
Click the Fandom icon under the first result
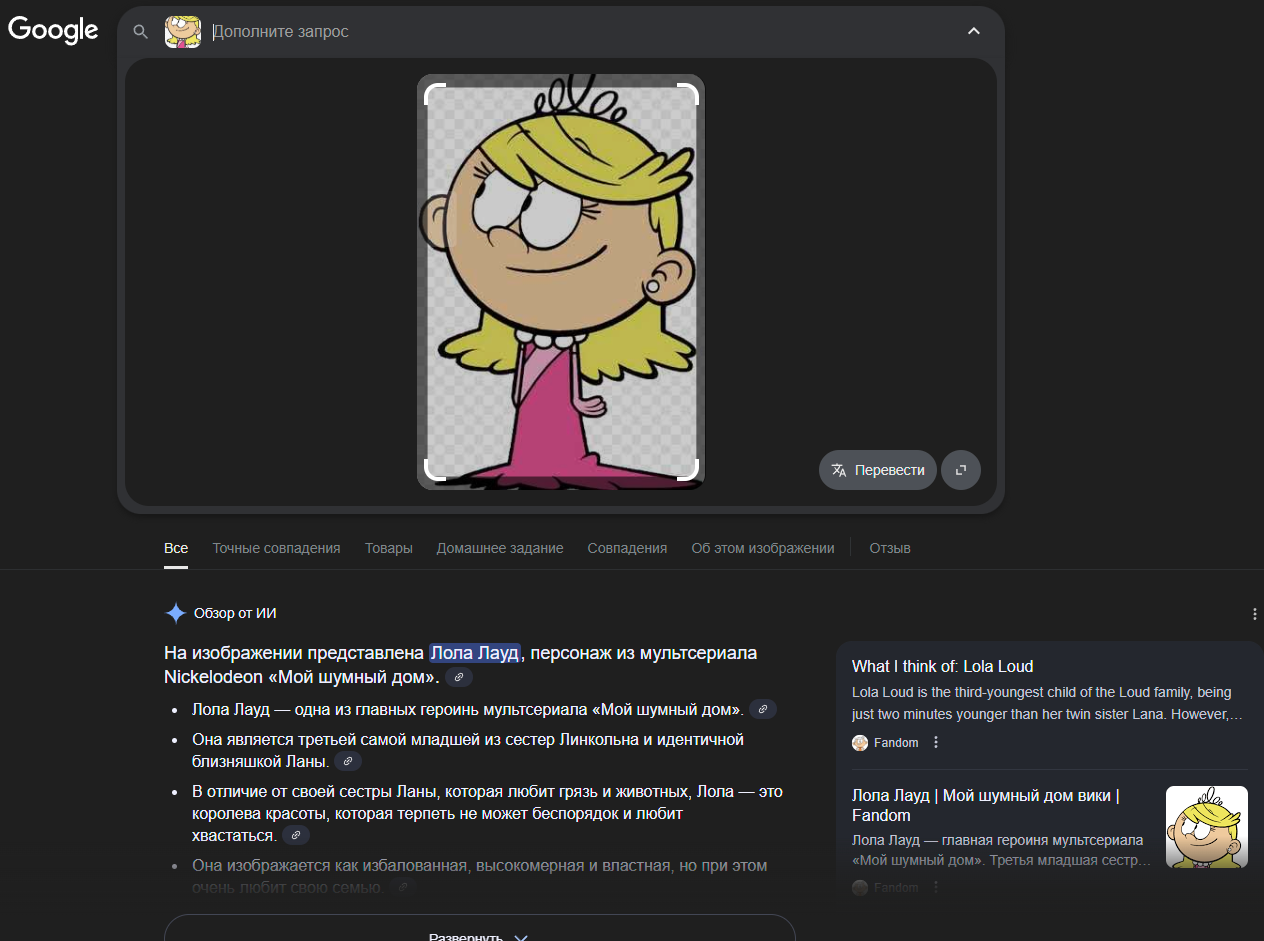coord(860,742)
